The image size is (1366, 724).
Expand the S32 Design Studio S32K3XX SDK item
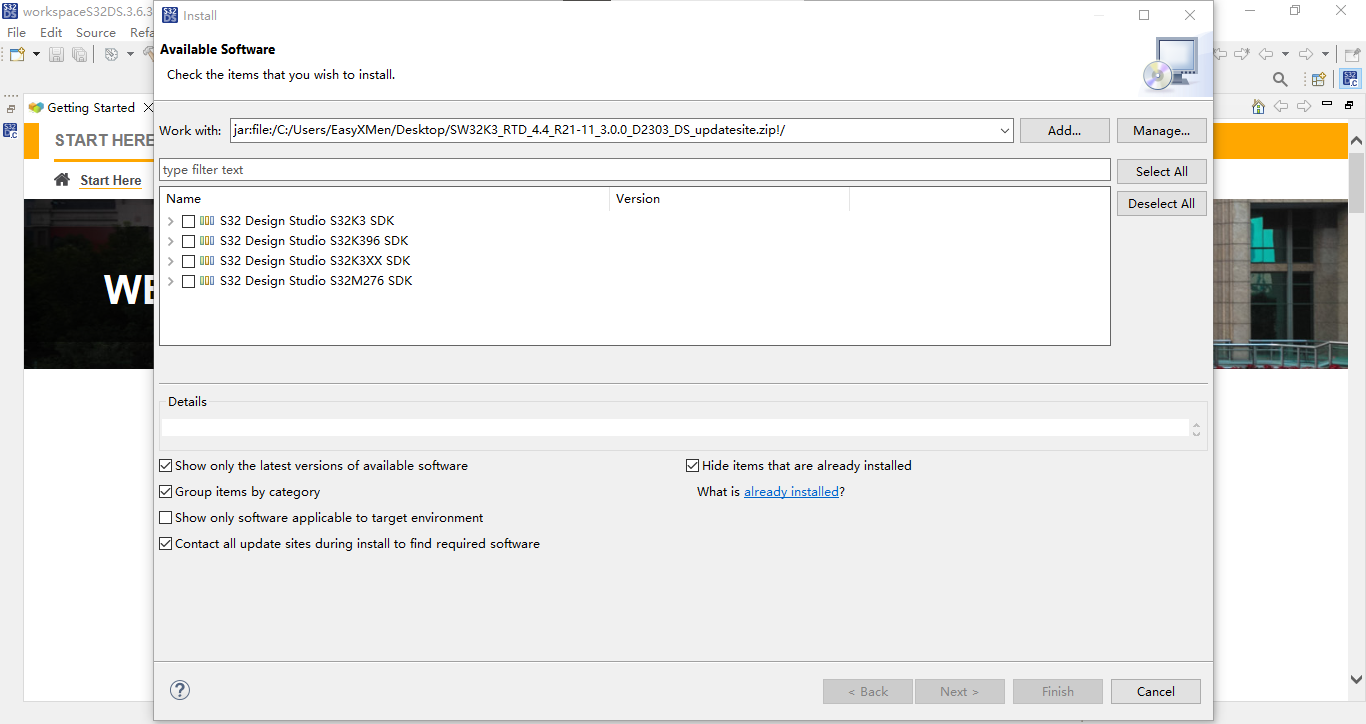point(171,262)
